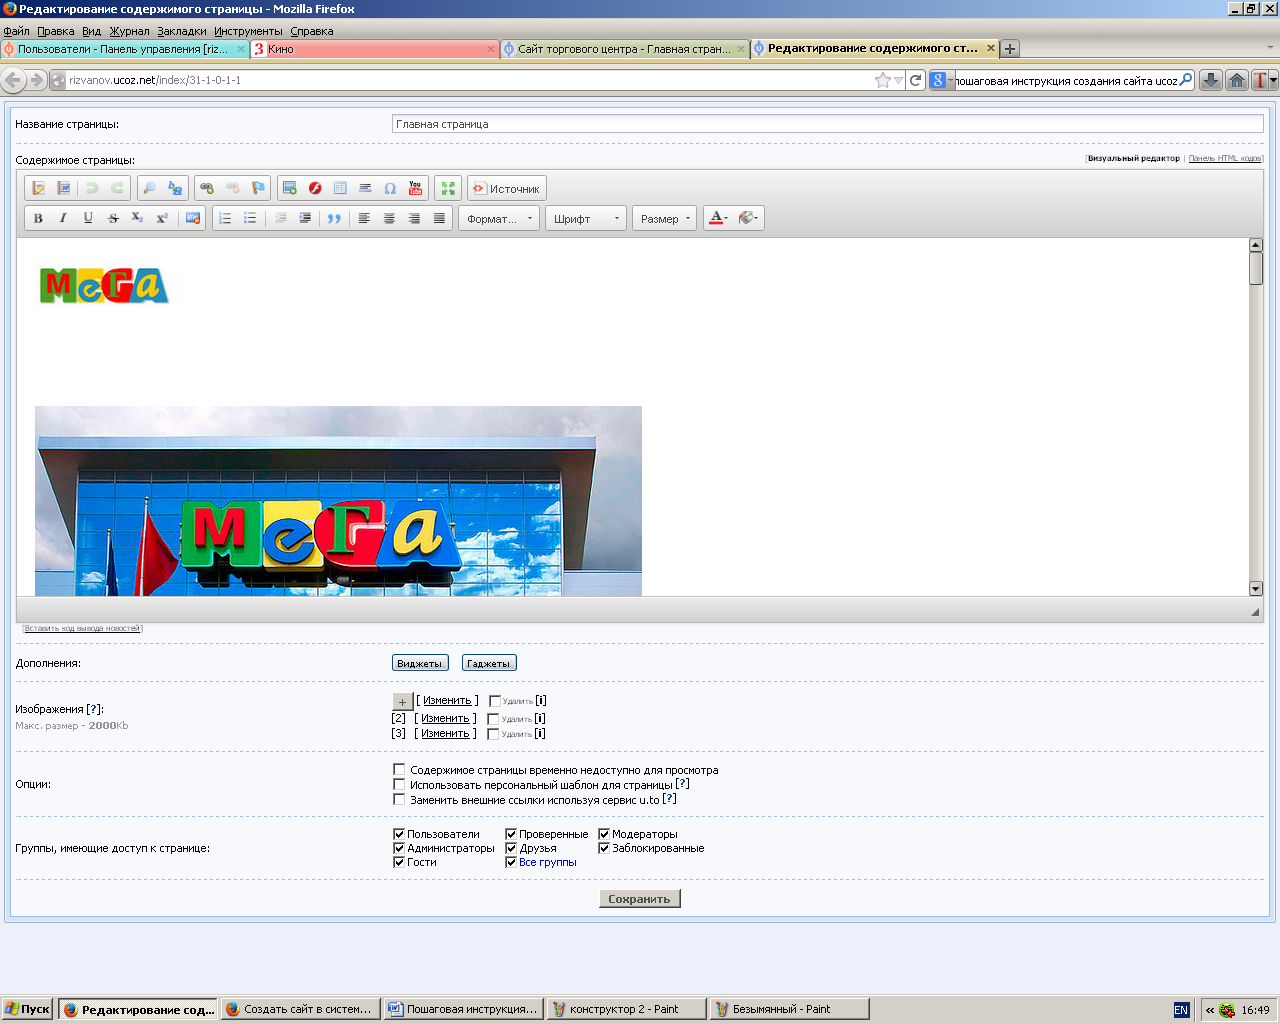Viewport: 1280px width, 1024px height.
Task: Click the Сохранить button
Action: click(640, 899)
